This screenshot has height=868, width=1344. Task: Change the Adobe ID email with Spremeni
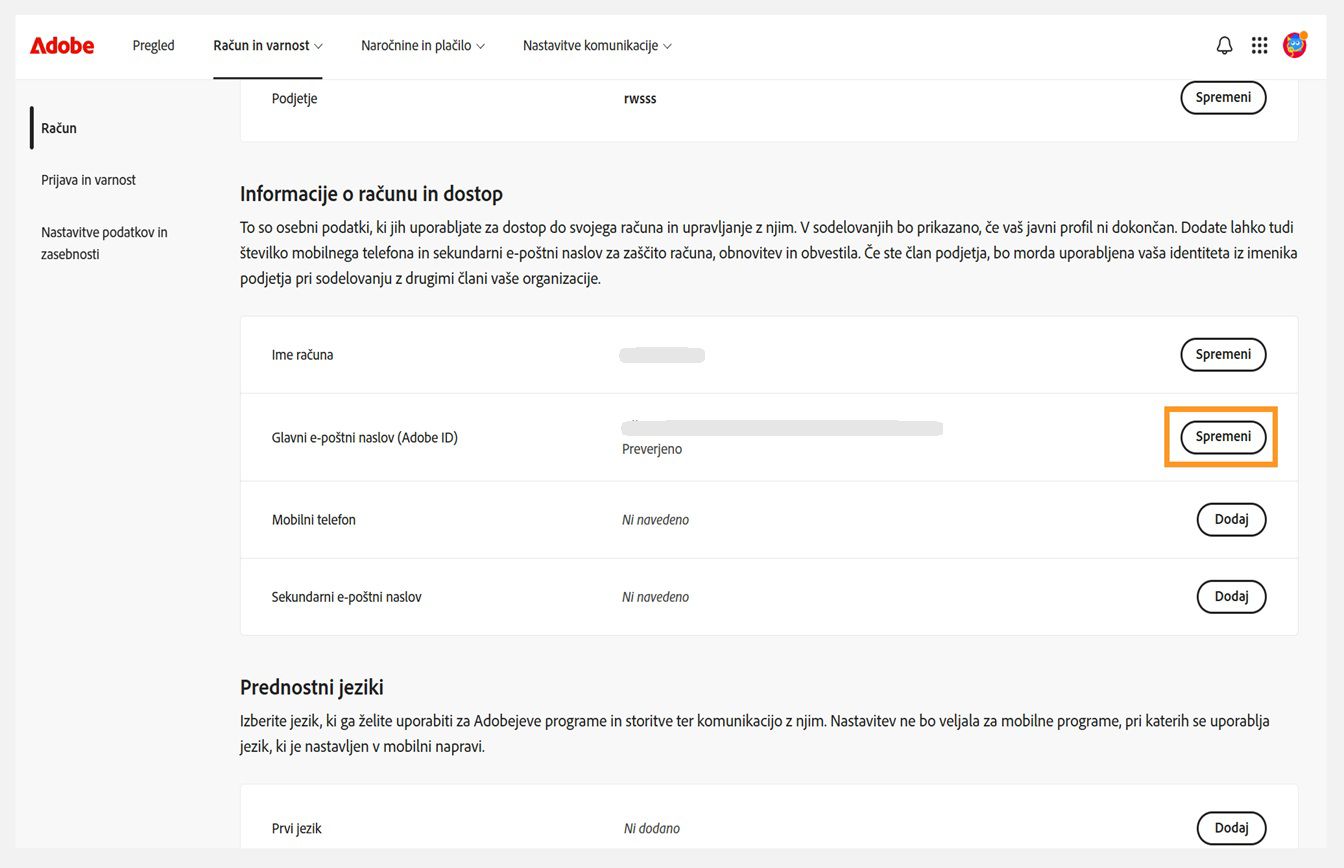coord(1221,436)
